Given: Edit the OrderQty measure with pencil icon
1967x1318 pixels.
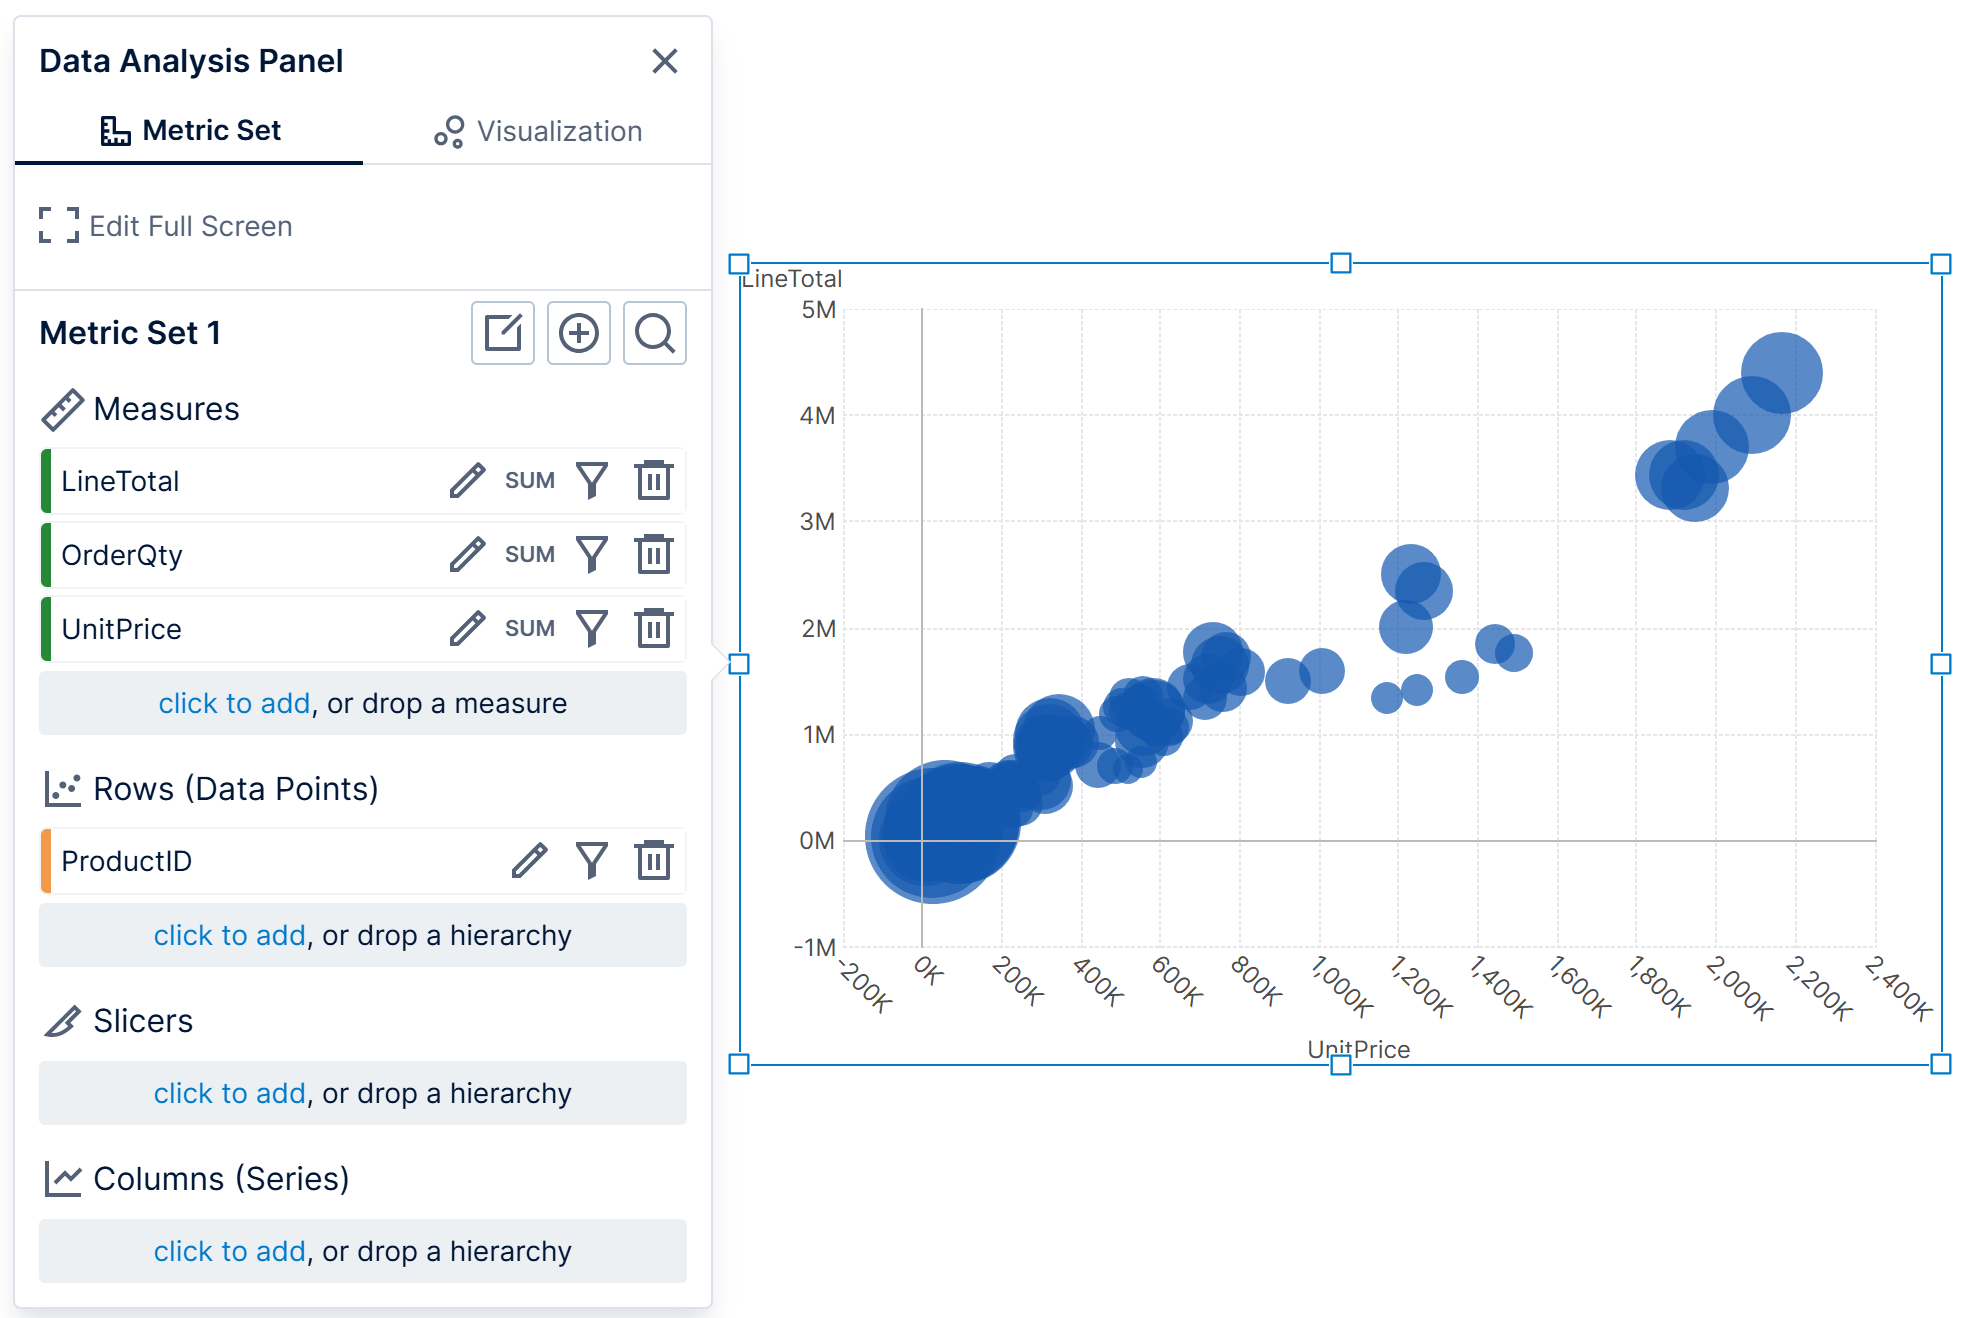Looking at the screenshot, I should 467,555.
